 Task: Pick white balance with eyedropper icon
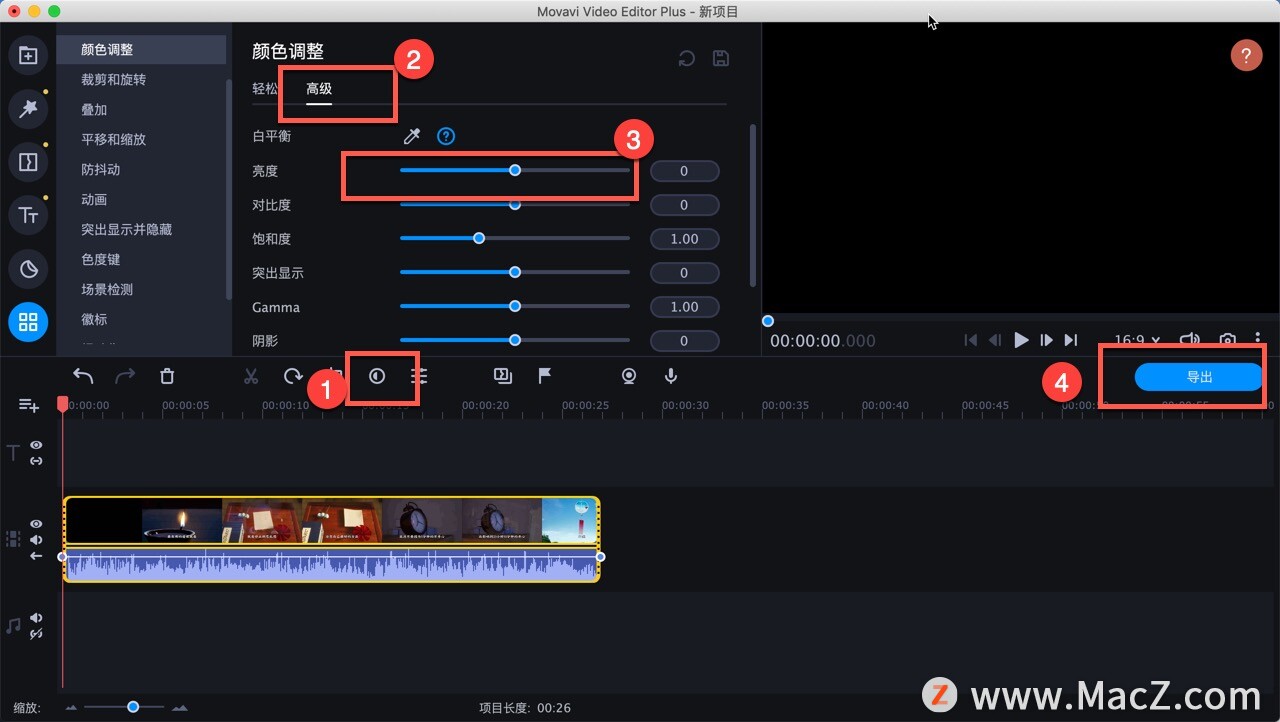coord(412,136)
